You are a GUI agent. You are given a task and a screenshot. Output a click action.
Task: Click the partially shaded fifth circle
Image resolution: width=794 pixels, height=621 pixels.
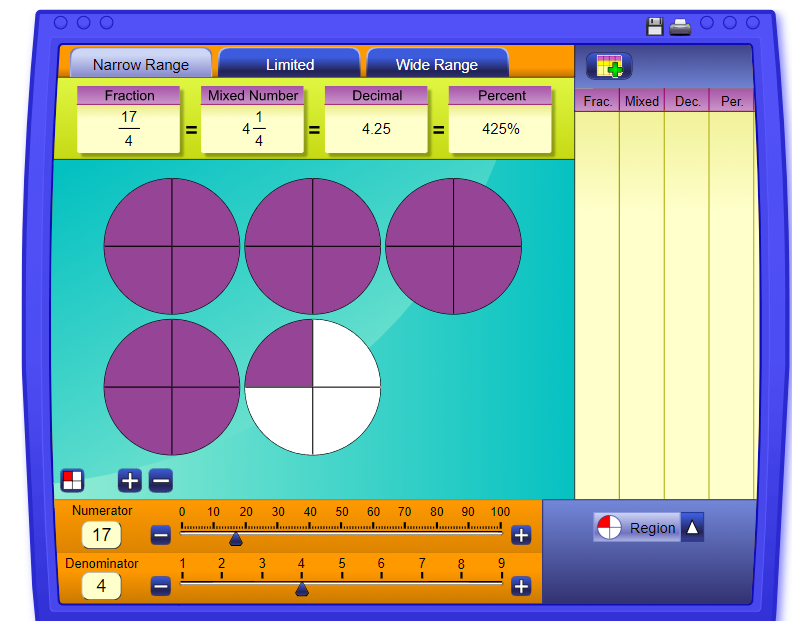click(313, 388)
